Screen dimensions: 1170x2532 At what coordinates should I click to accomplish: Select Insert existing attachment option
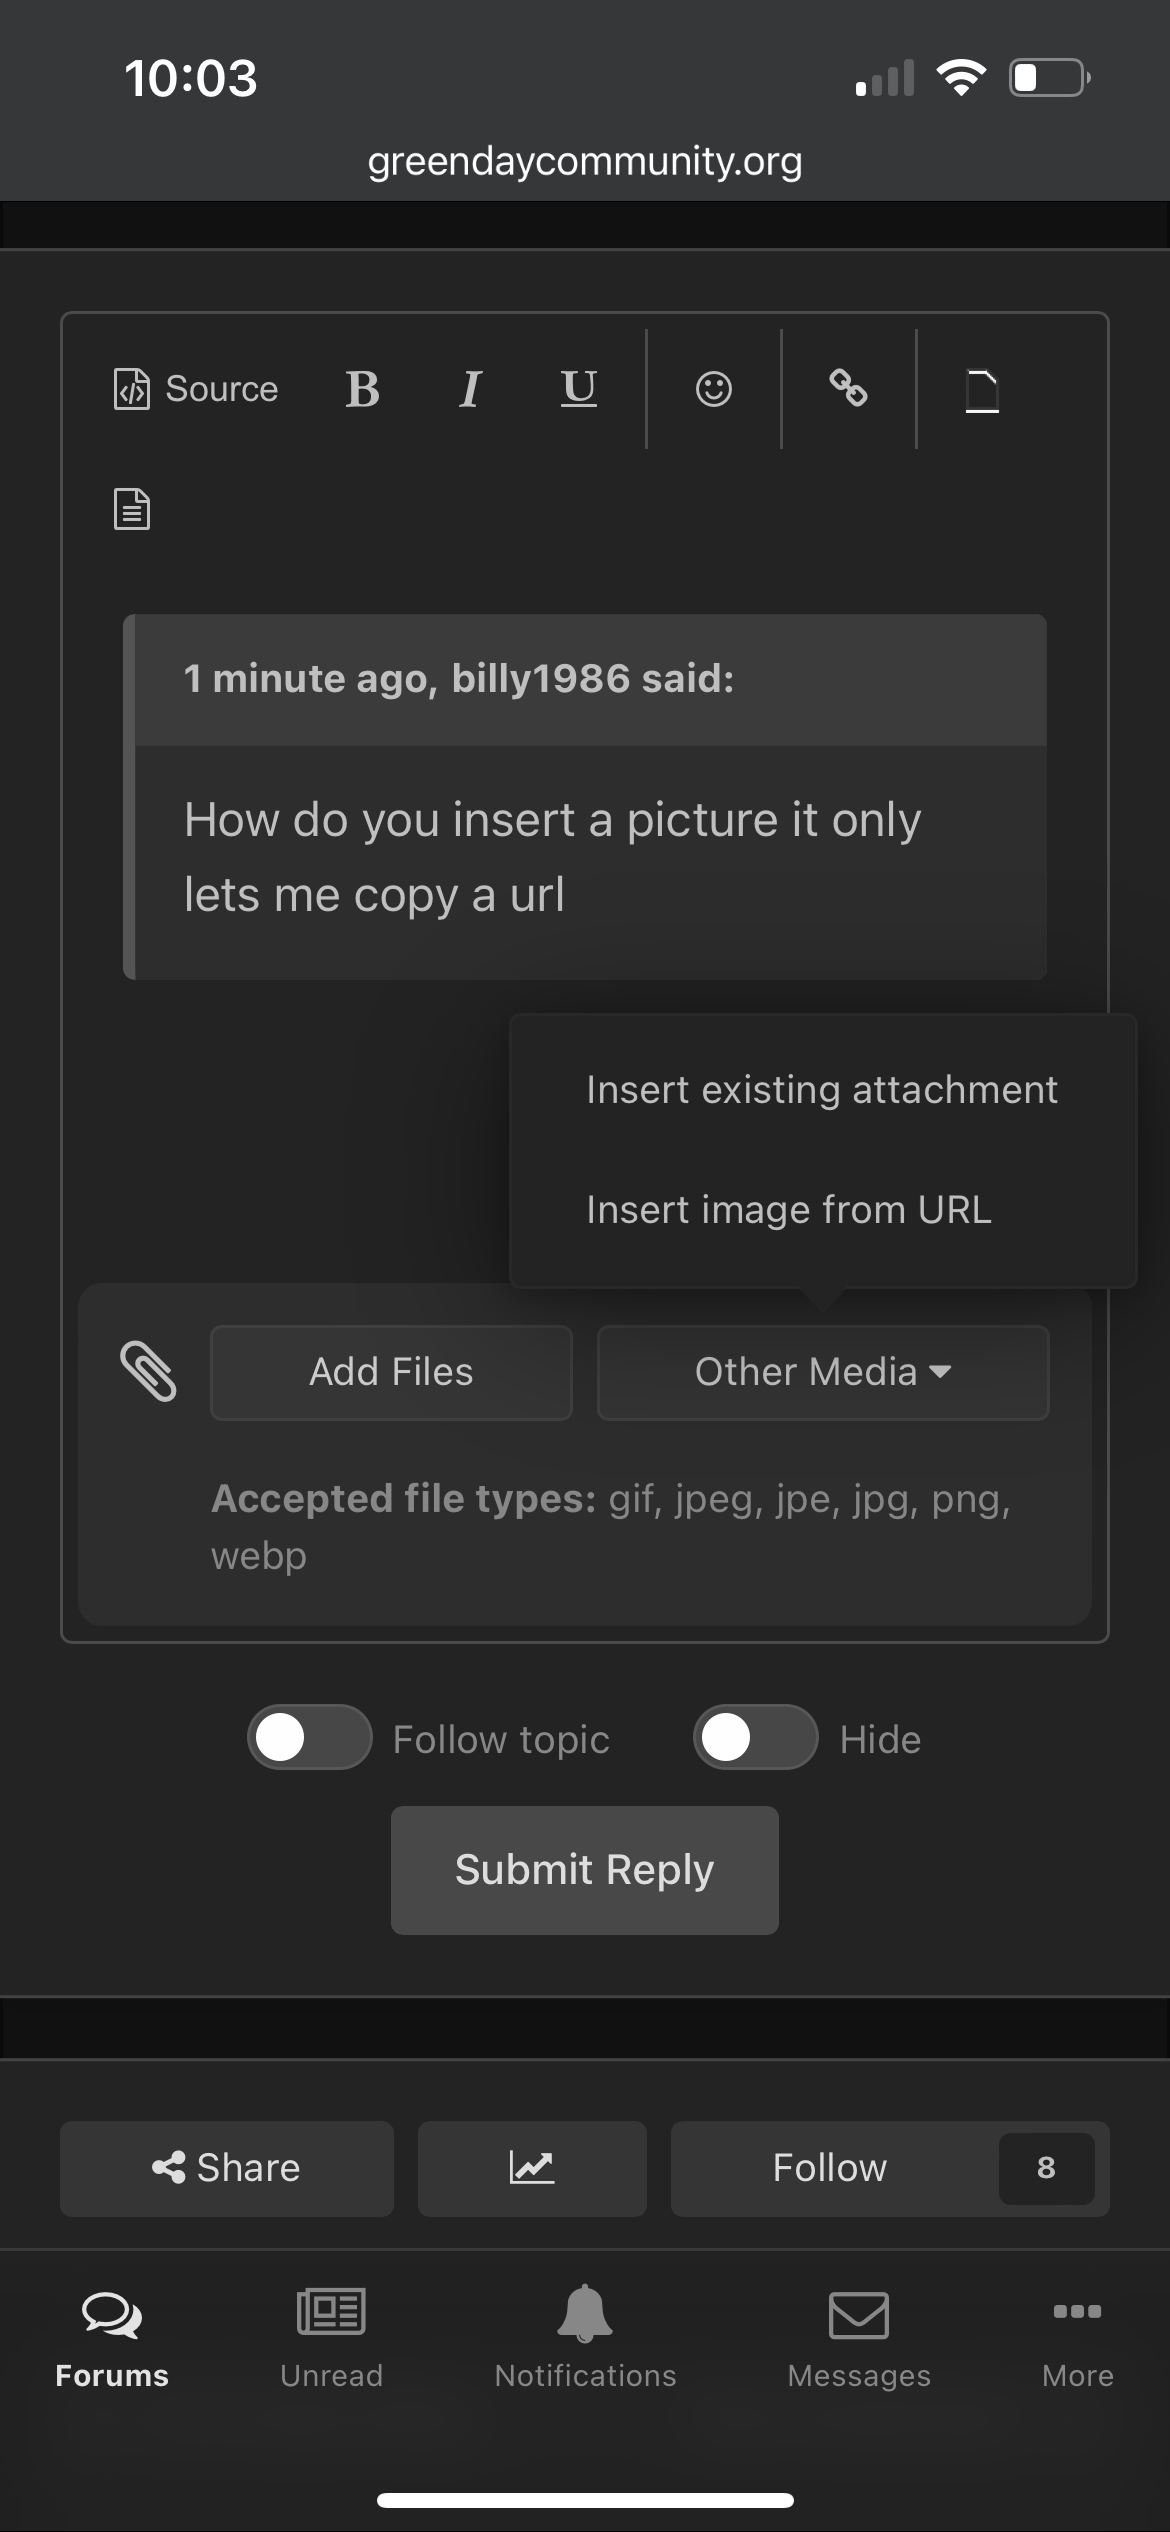point(822,1090)
